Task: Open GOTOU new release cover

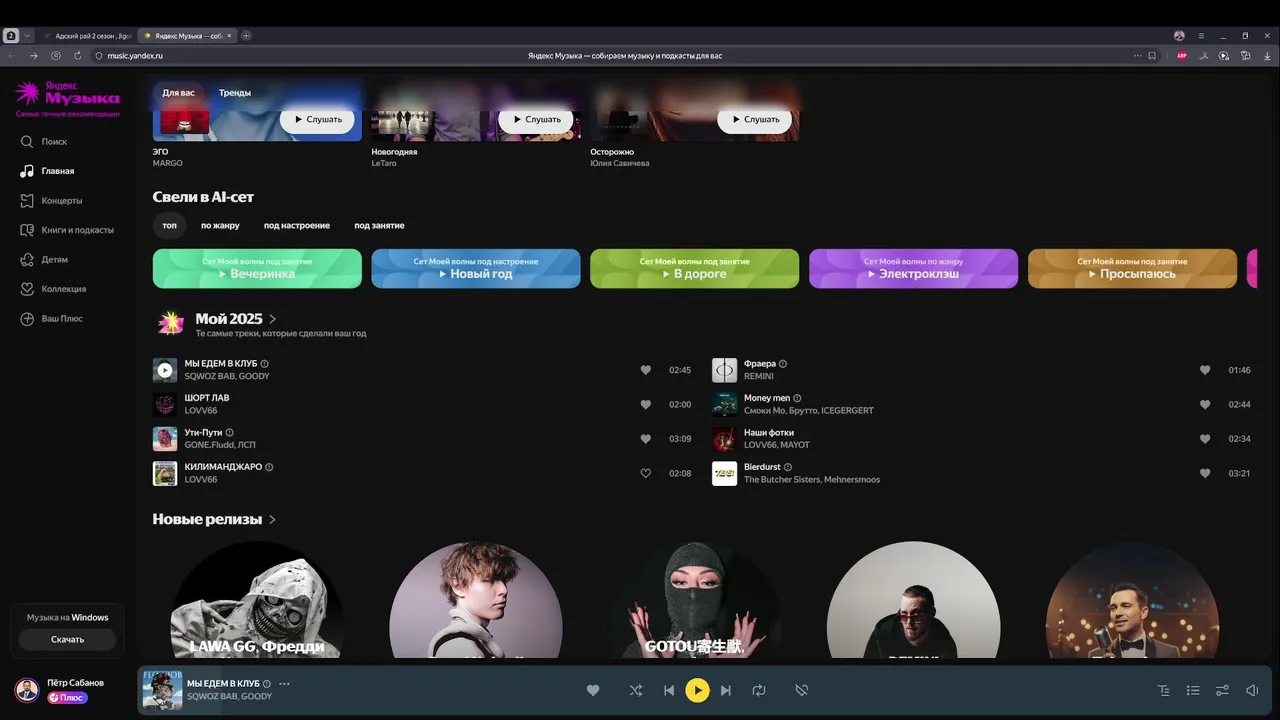Action: [695, 600]
